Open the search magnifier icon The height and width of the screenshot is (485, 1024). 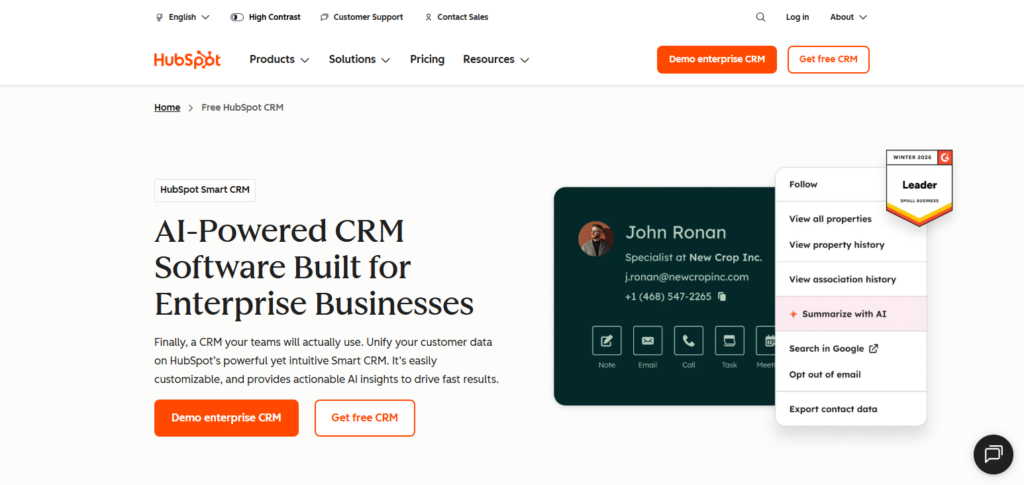(x=761, y=18)
